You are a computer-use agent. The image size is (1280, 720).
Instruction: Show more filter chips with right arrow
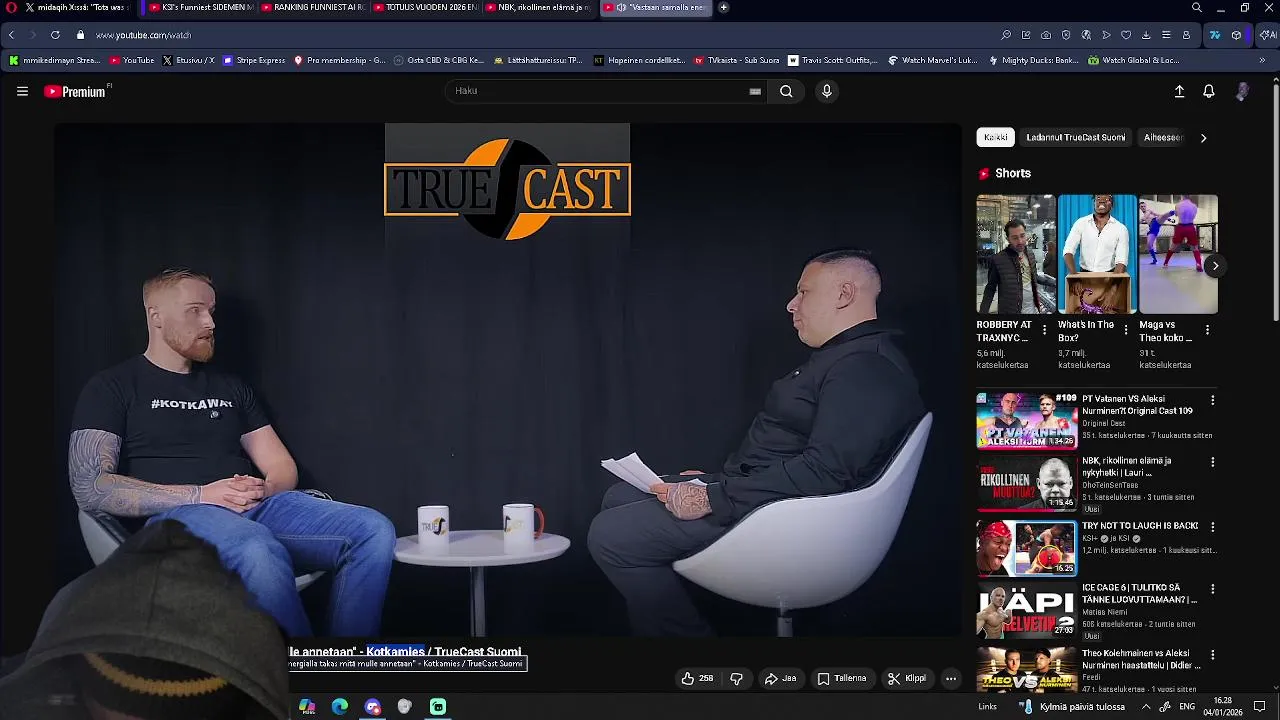coord(1203,138)
